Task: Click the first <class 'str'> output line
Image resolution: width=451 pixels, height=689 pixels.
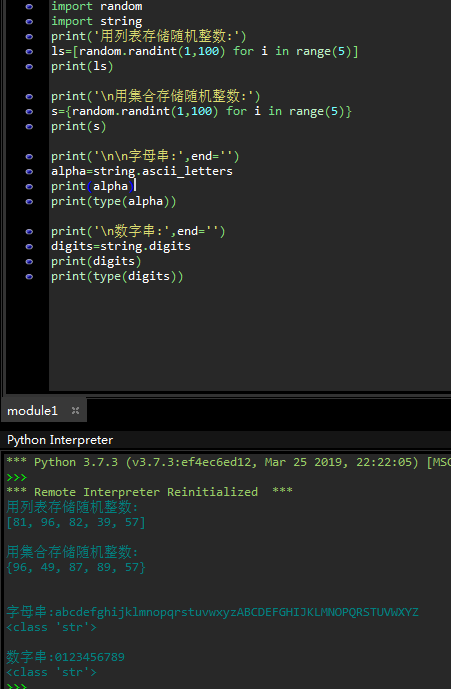Action: coord(51,627)
